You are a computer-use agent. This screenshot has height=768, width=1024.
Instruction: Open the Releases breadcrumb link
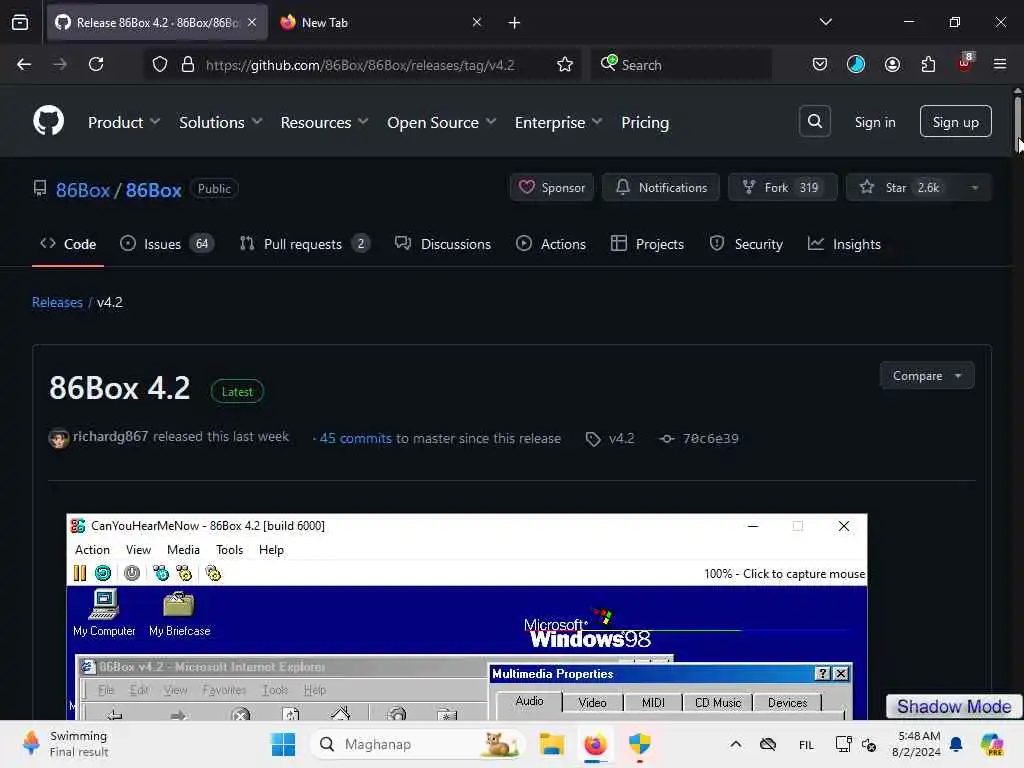57,302
